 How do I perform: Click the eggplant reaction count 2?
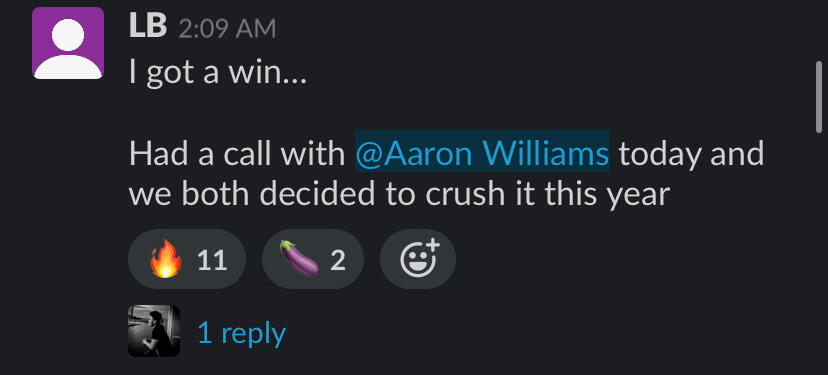[338, 260]
